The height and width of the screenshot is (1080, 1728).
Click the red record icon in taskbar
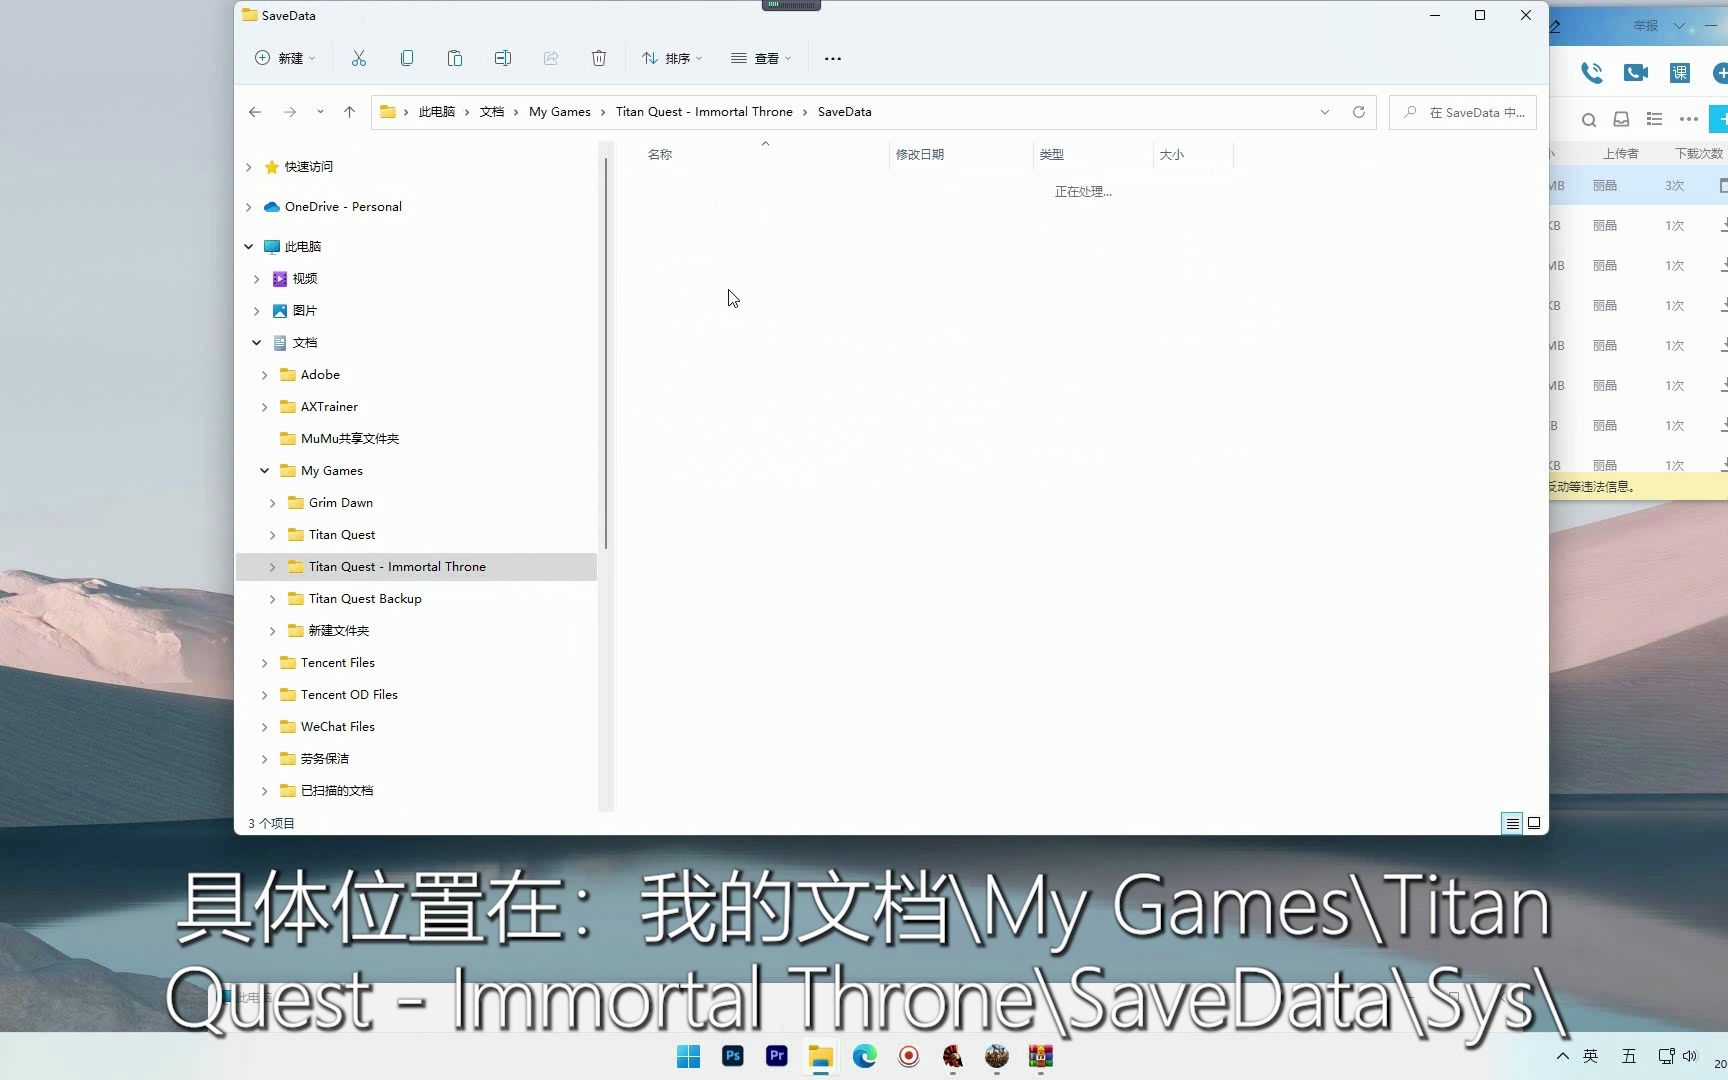[x=909, y=1056]
